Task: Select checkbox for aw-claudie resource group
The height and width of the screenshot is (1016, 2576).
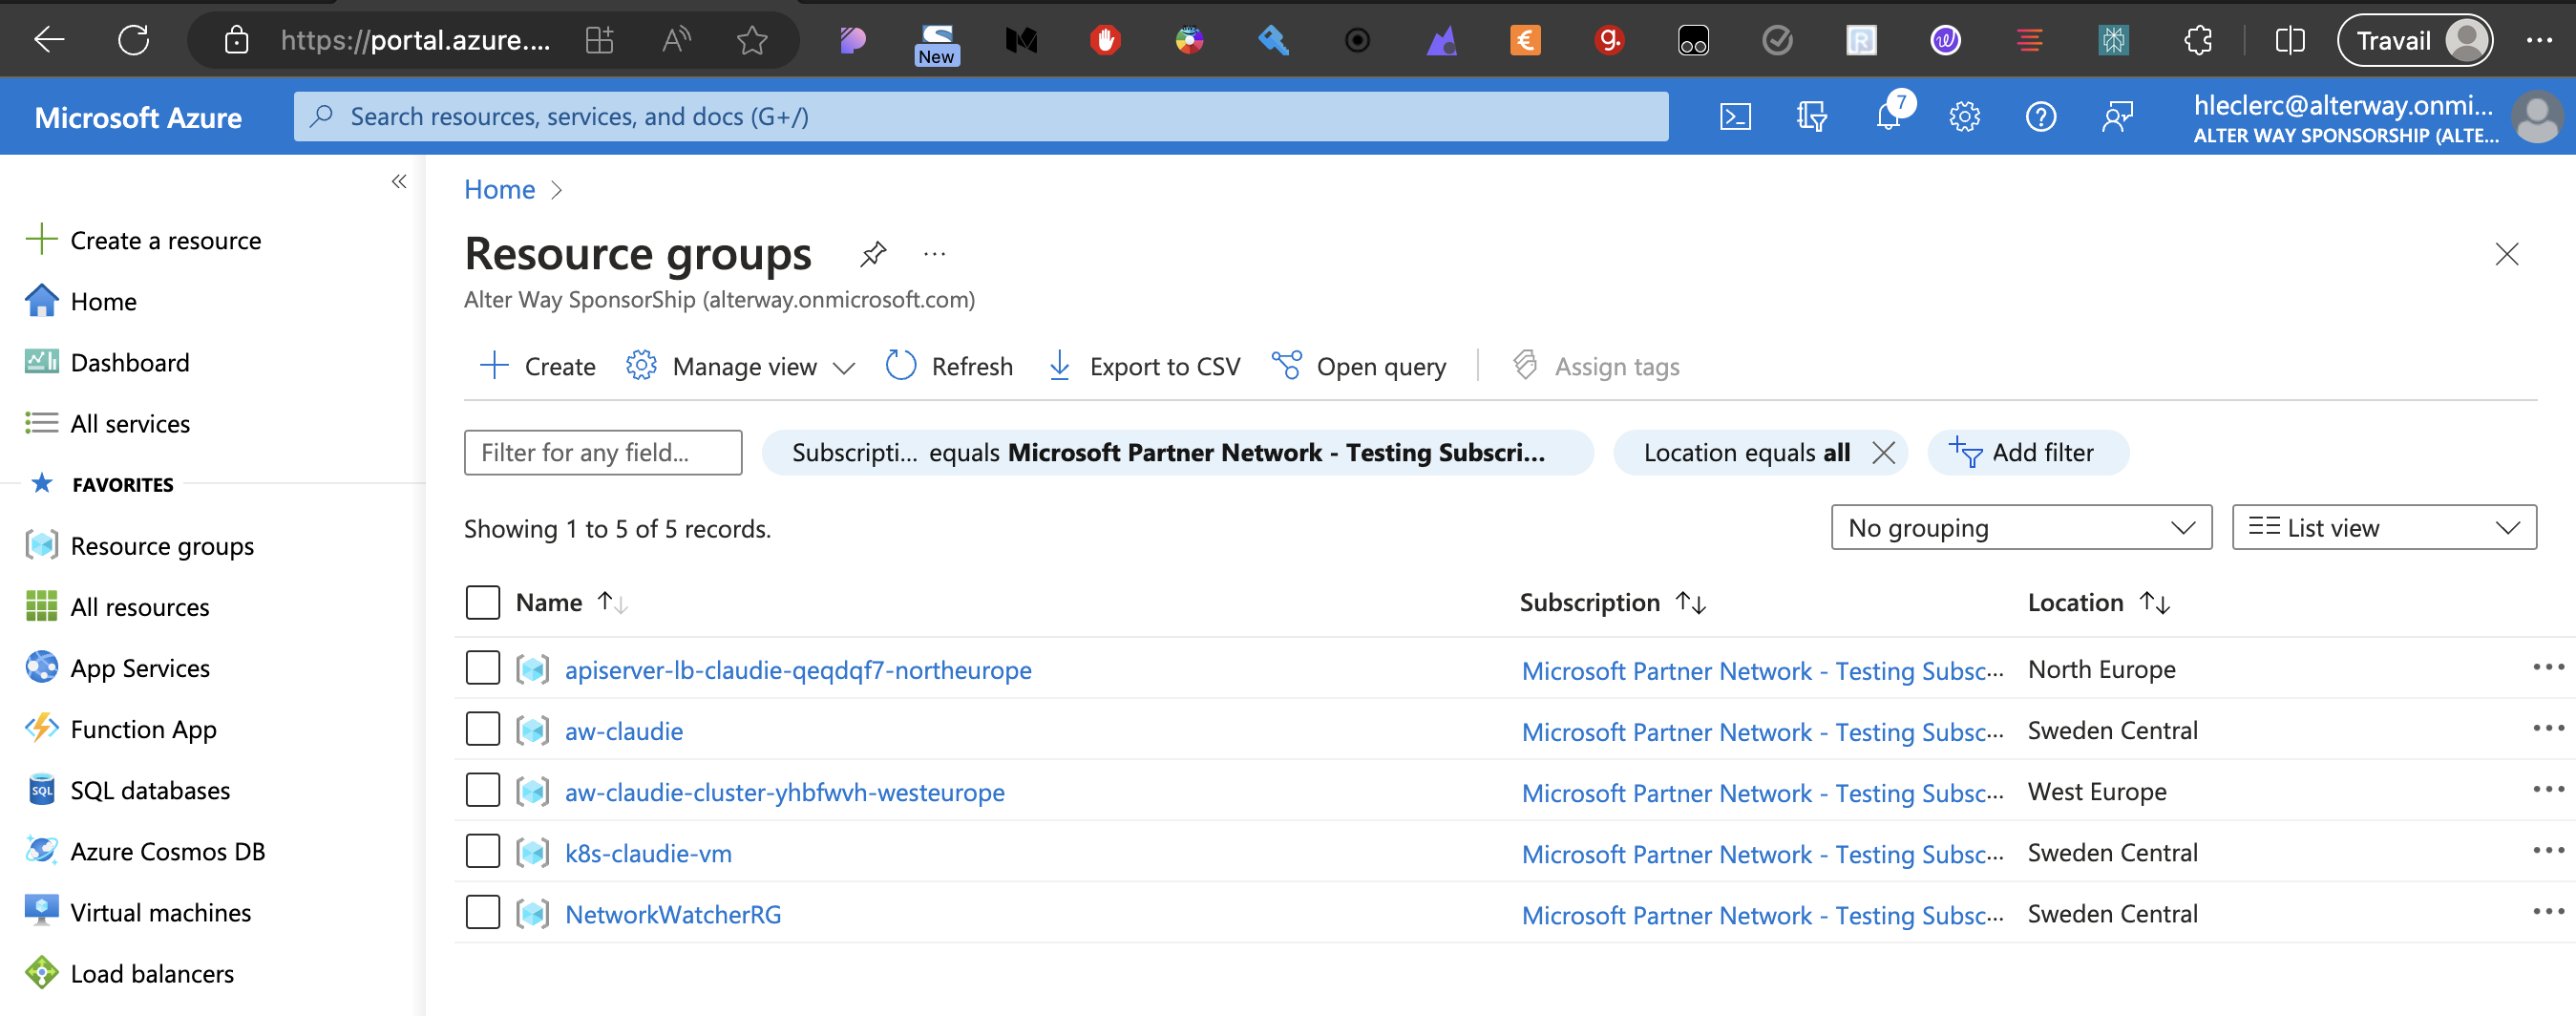Action: tap(483, 729)
